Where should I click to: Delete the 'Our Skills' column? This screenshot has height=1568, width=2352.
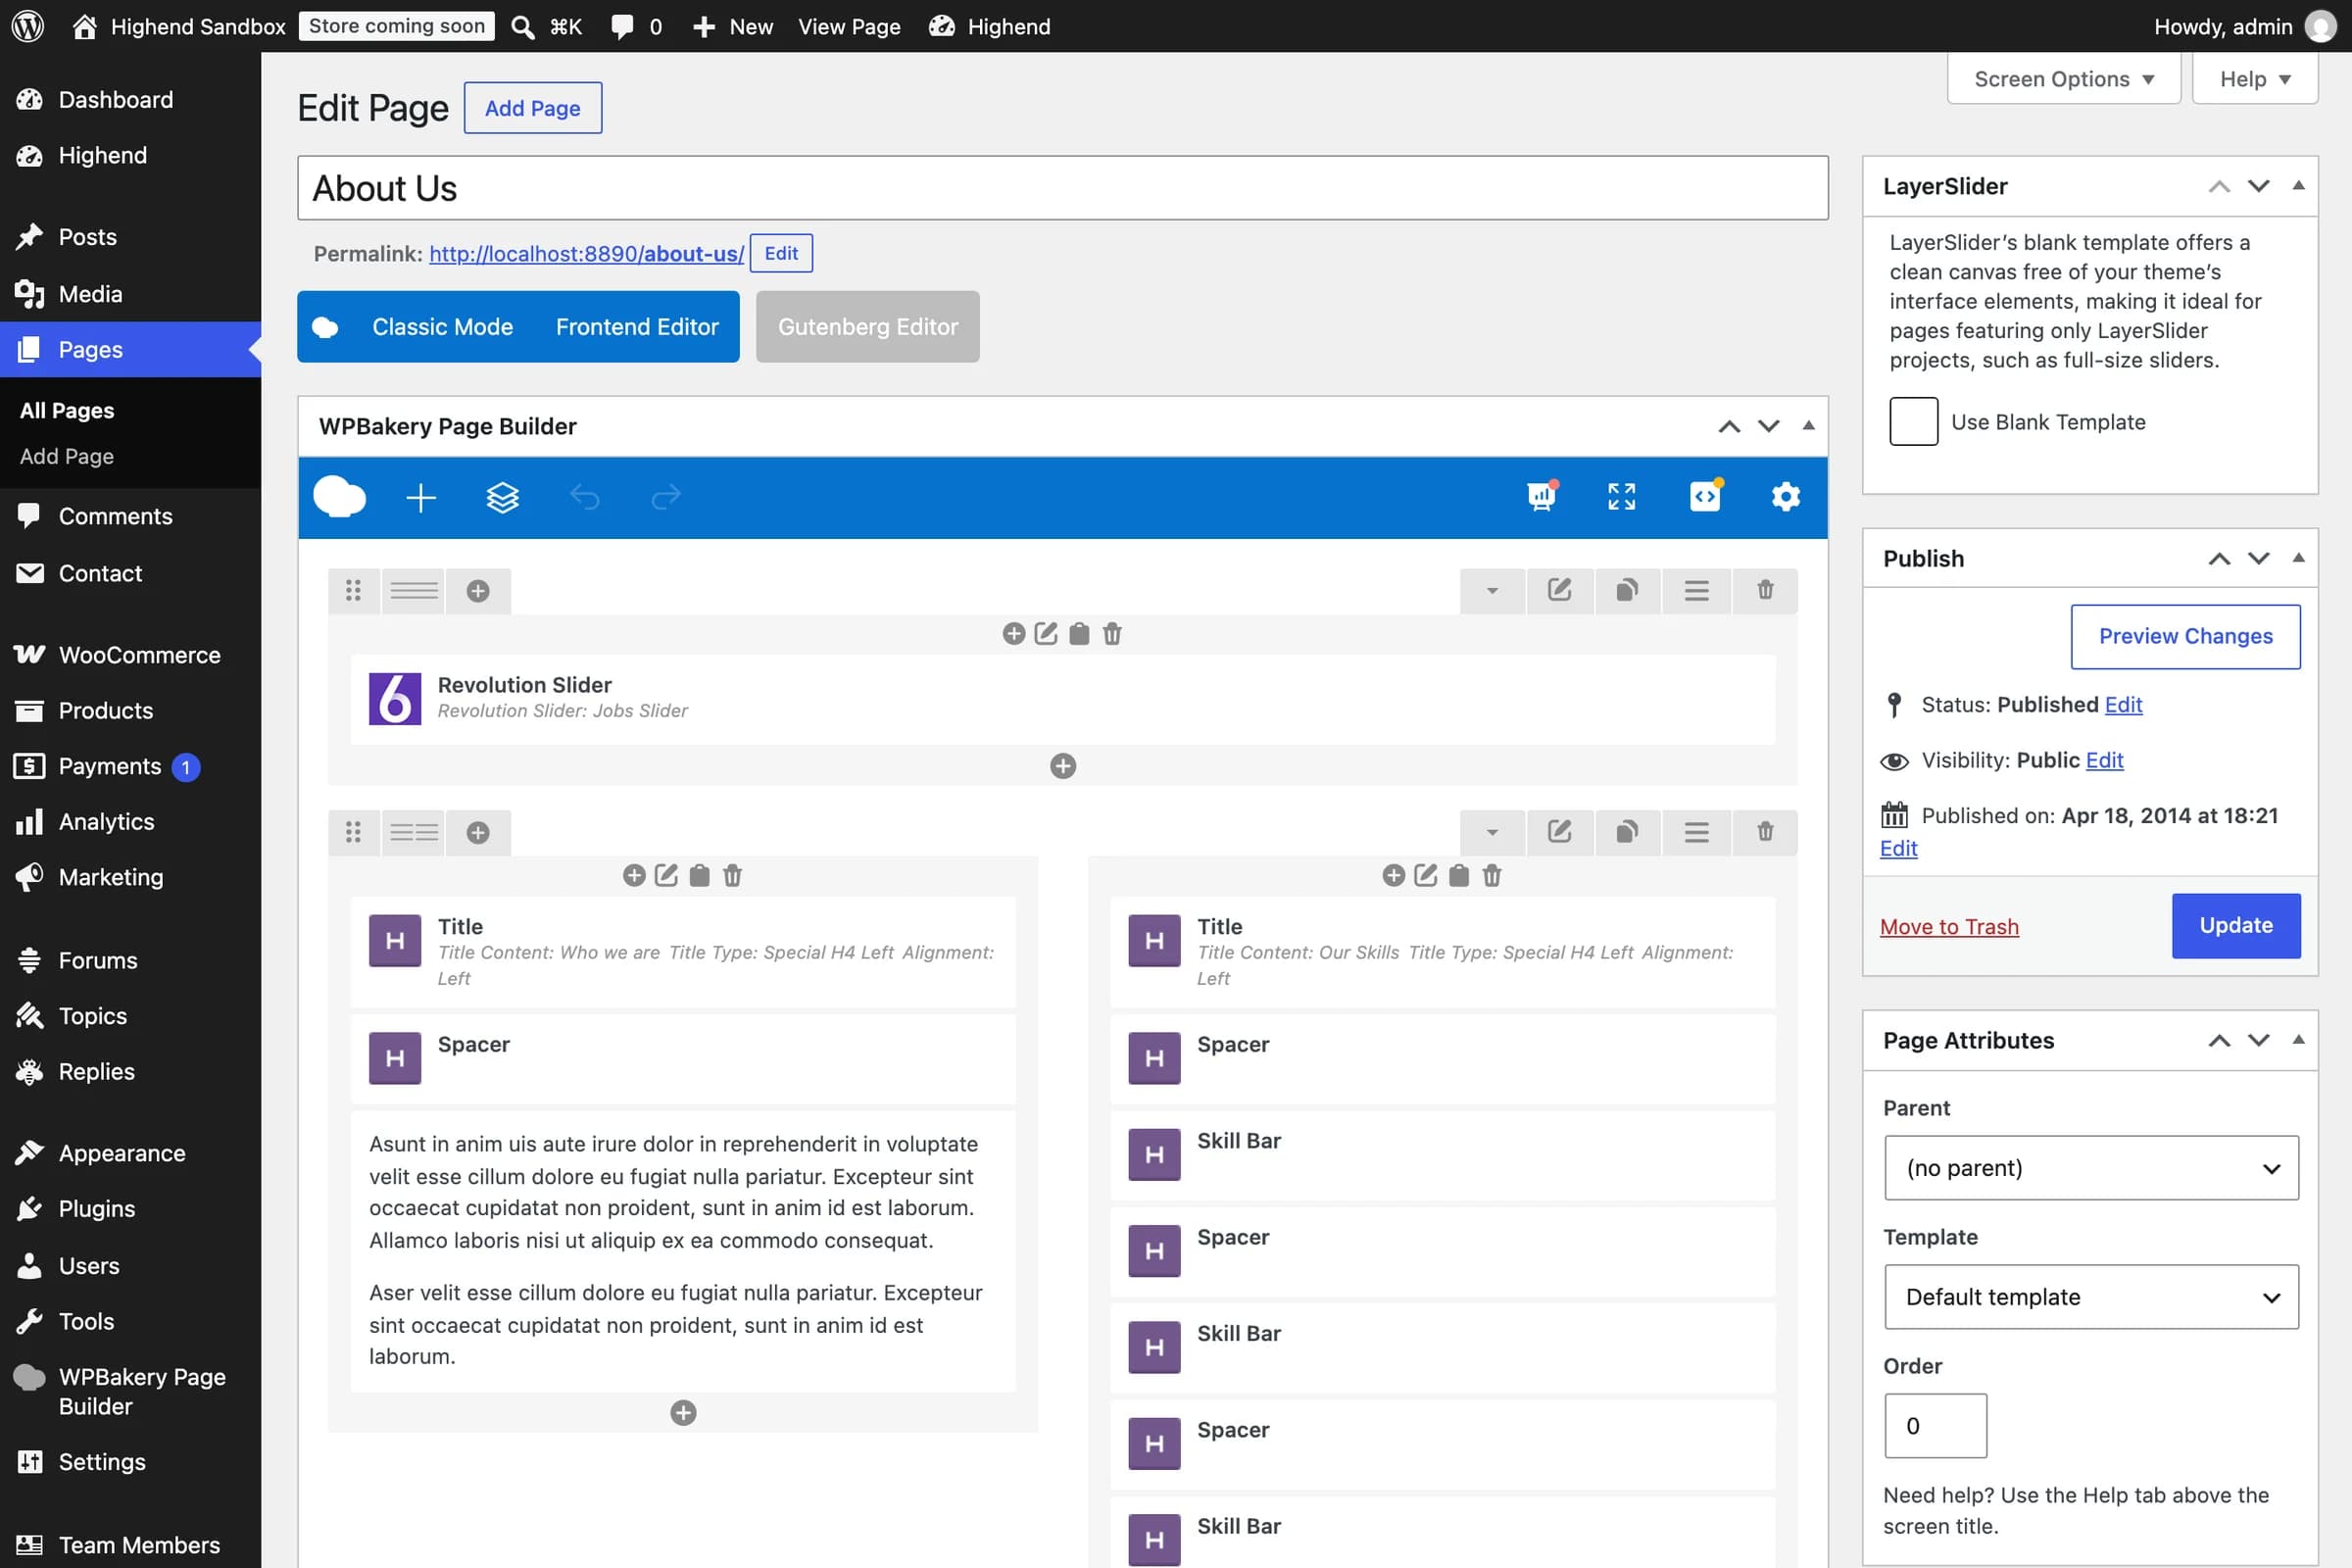pos(1492,876)
